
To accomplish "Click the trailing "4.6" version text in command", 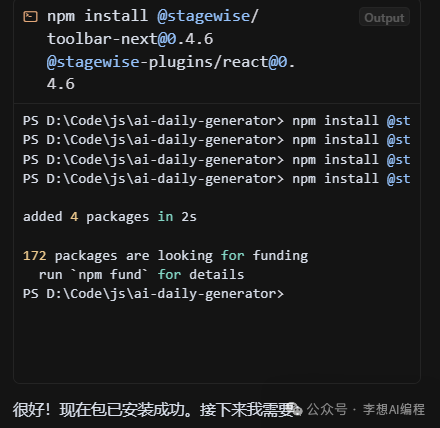I will (x=61, y=84).
